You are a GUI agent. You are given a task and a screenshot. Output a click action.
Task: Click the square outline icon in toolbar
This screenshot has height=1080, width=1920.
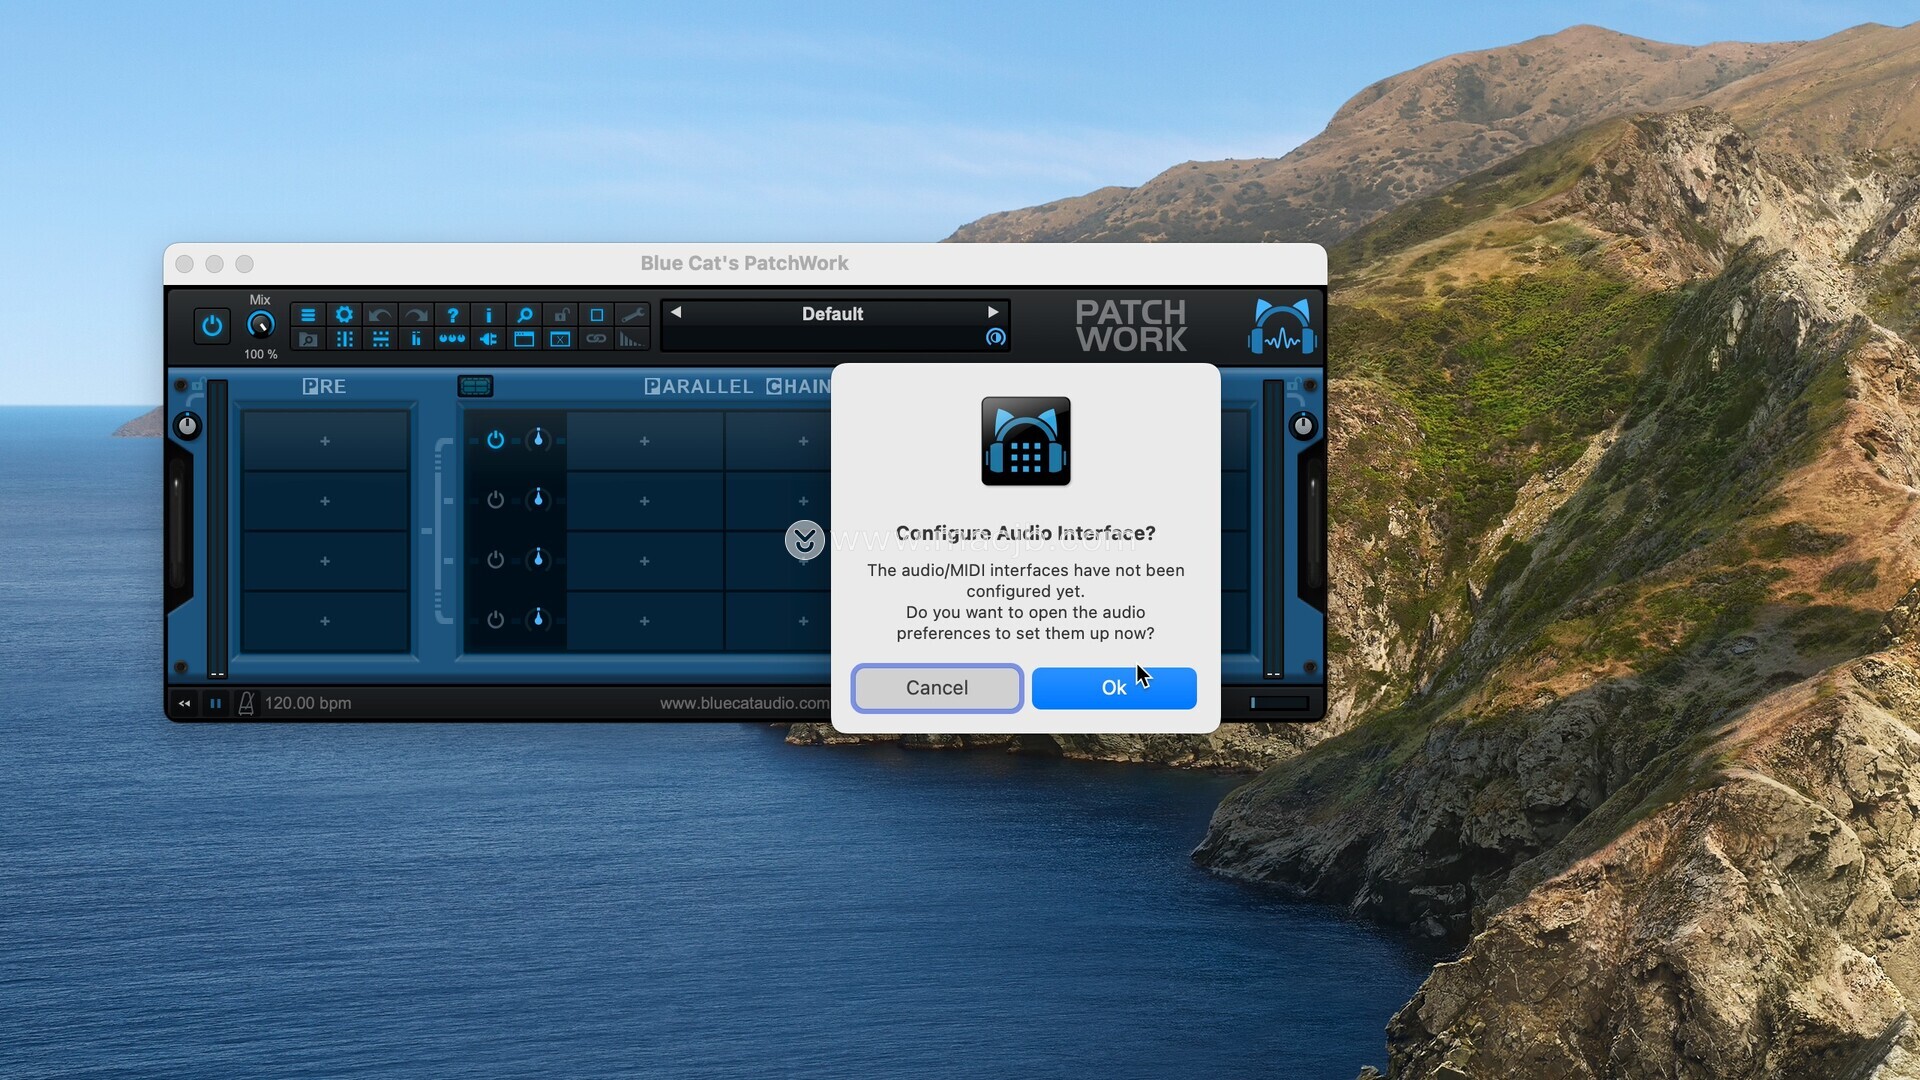[x=597, y=315]
